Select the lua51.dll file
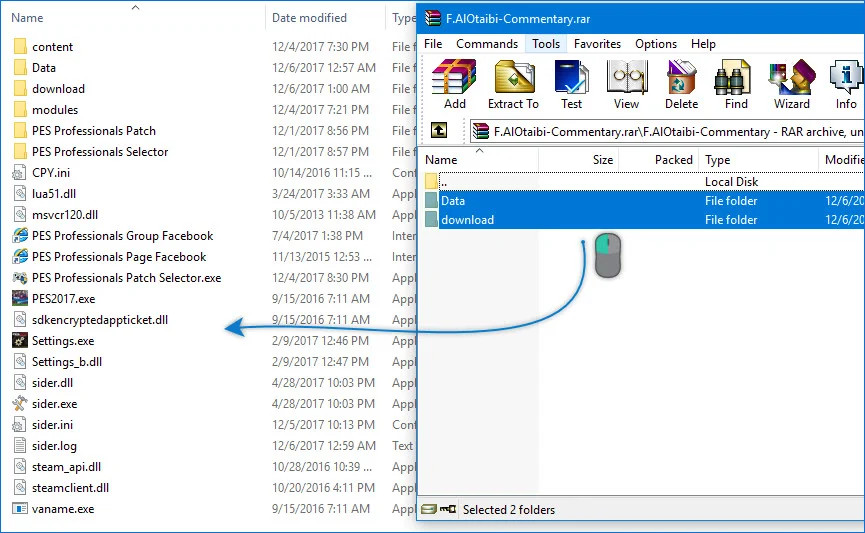Screen dimensions: 865x533 (x=54, y=194)
